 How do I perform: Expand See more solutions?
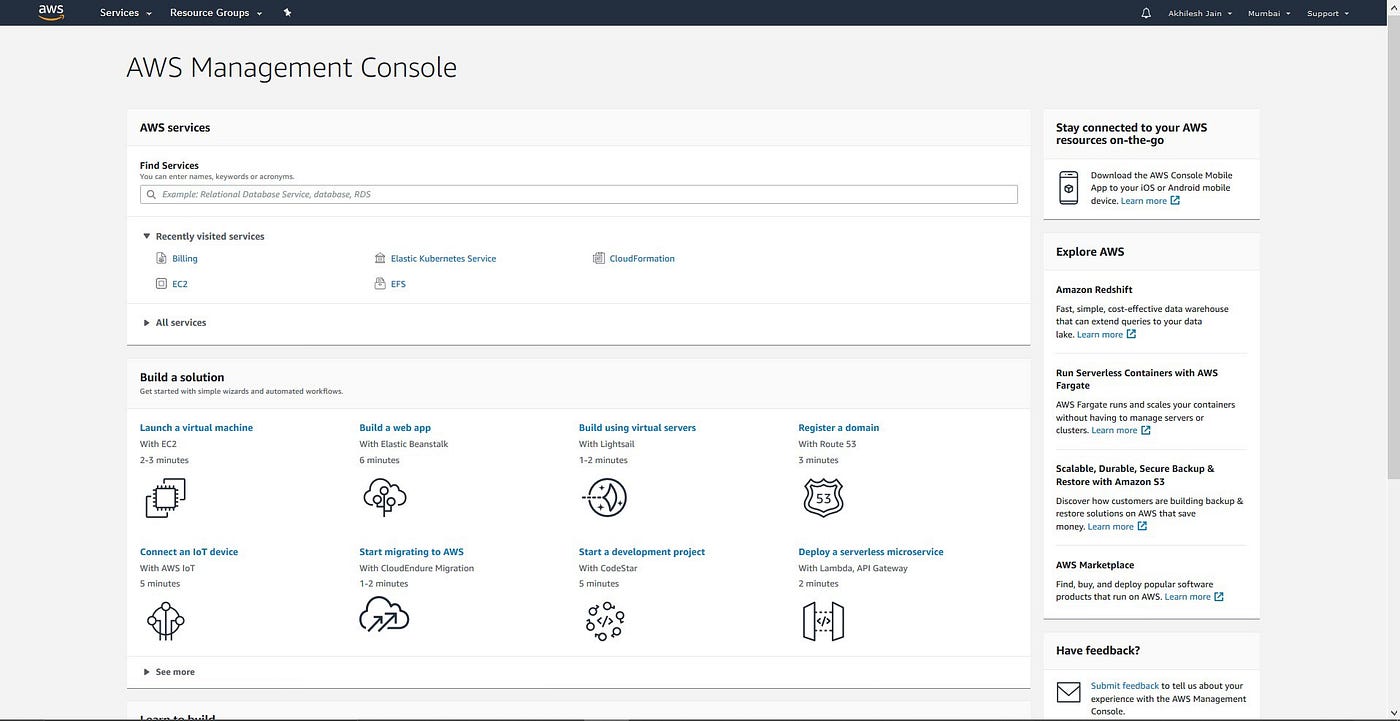(x=169, y=672)
